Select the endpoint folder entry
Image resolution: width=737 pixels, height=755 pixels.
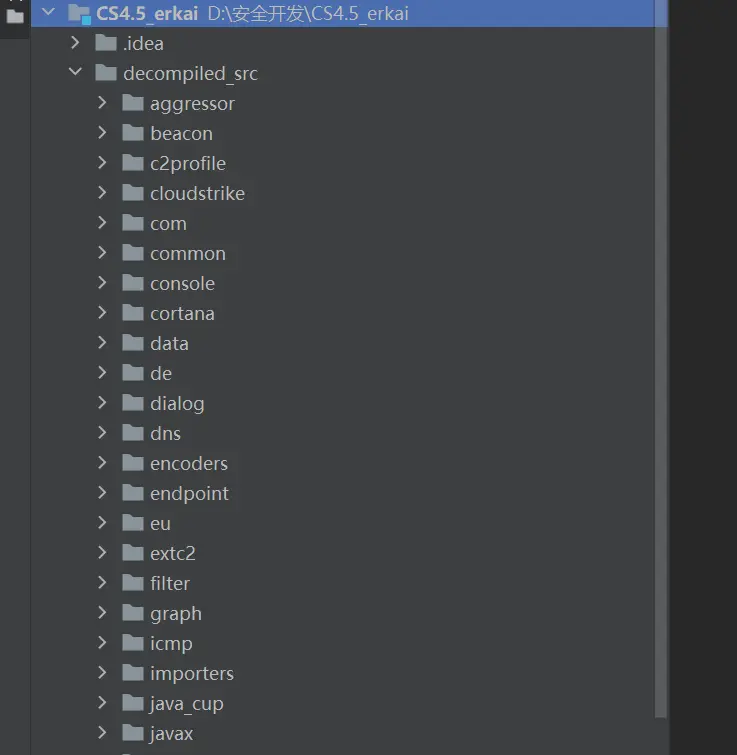(189, 493)
